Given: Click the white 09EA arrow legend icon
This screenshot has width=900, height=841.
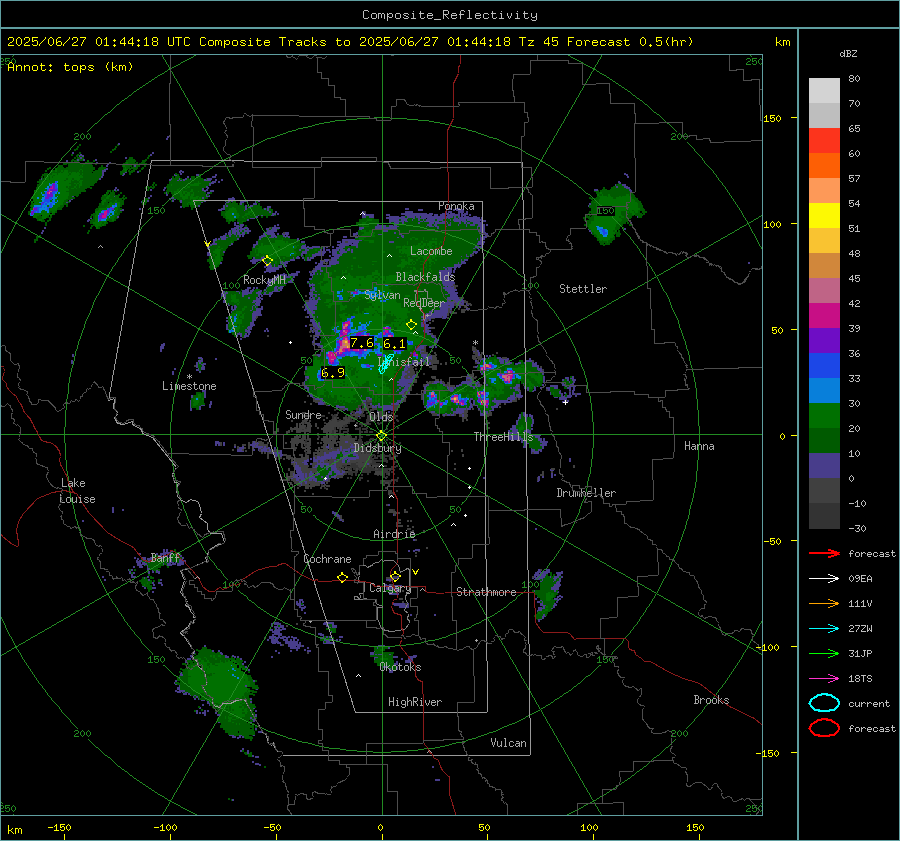Looking at the screenshot, I should tap(824, 578).
